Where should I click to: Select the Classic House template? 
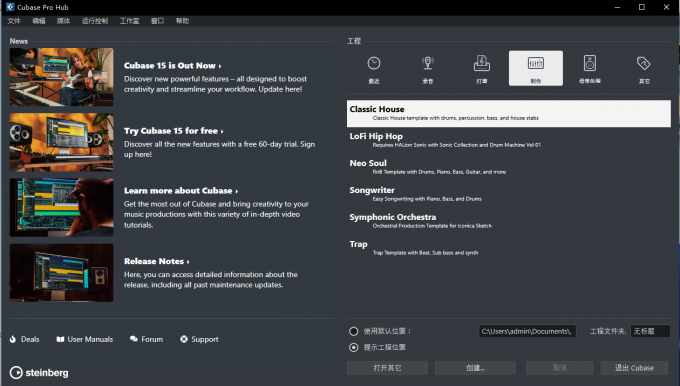(x=509, y=113)
